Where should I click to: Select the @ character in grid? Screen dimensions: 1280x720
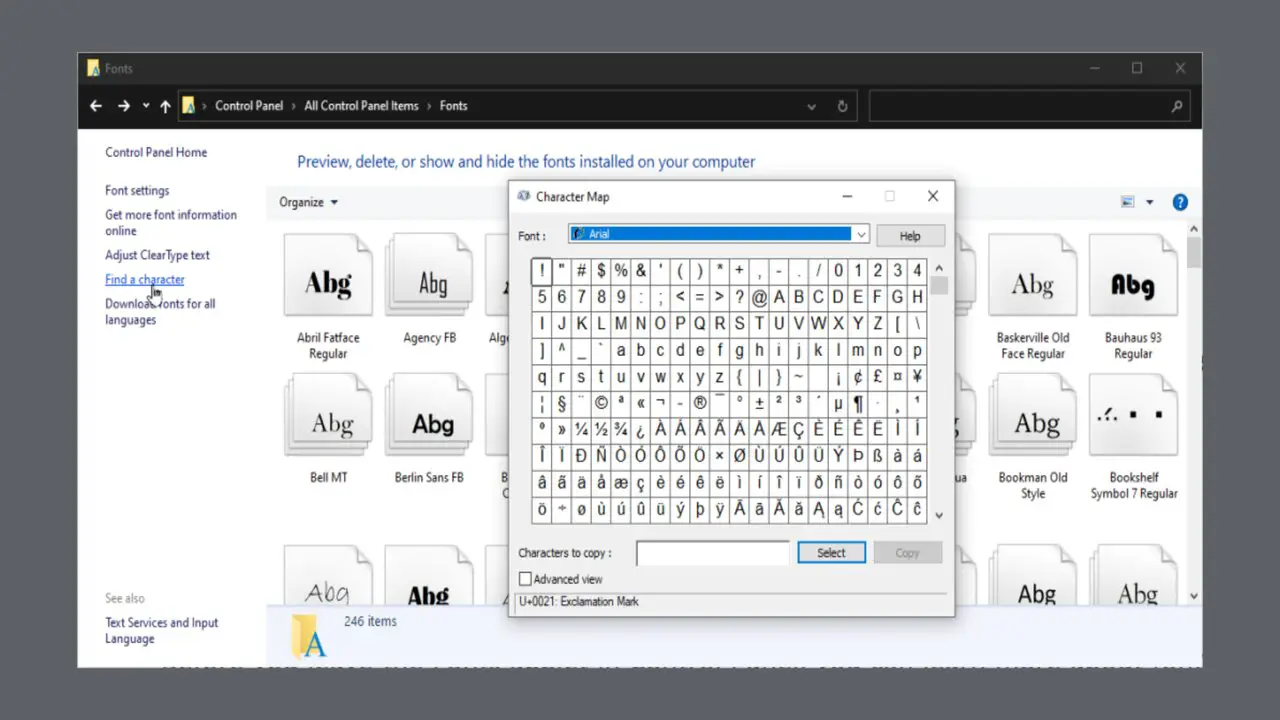pyautogui.click(x=759, y=297)
